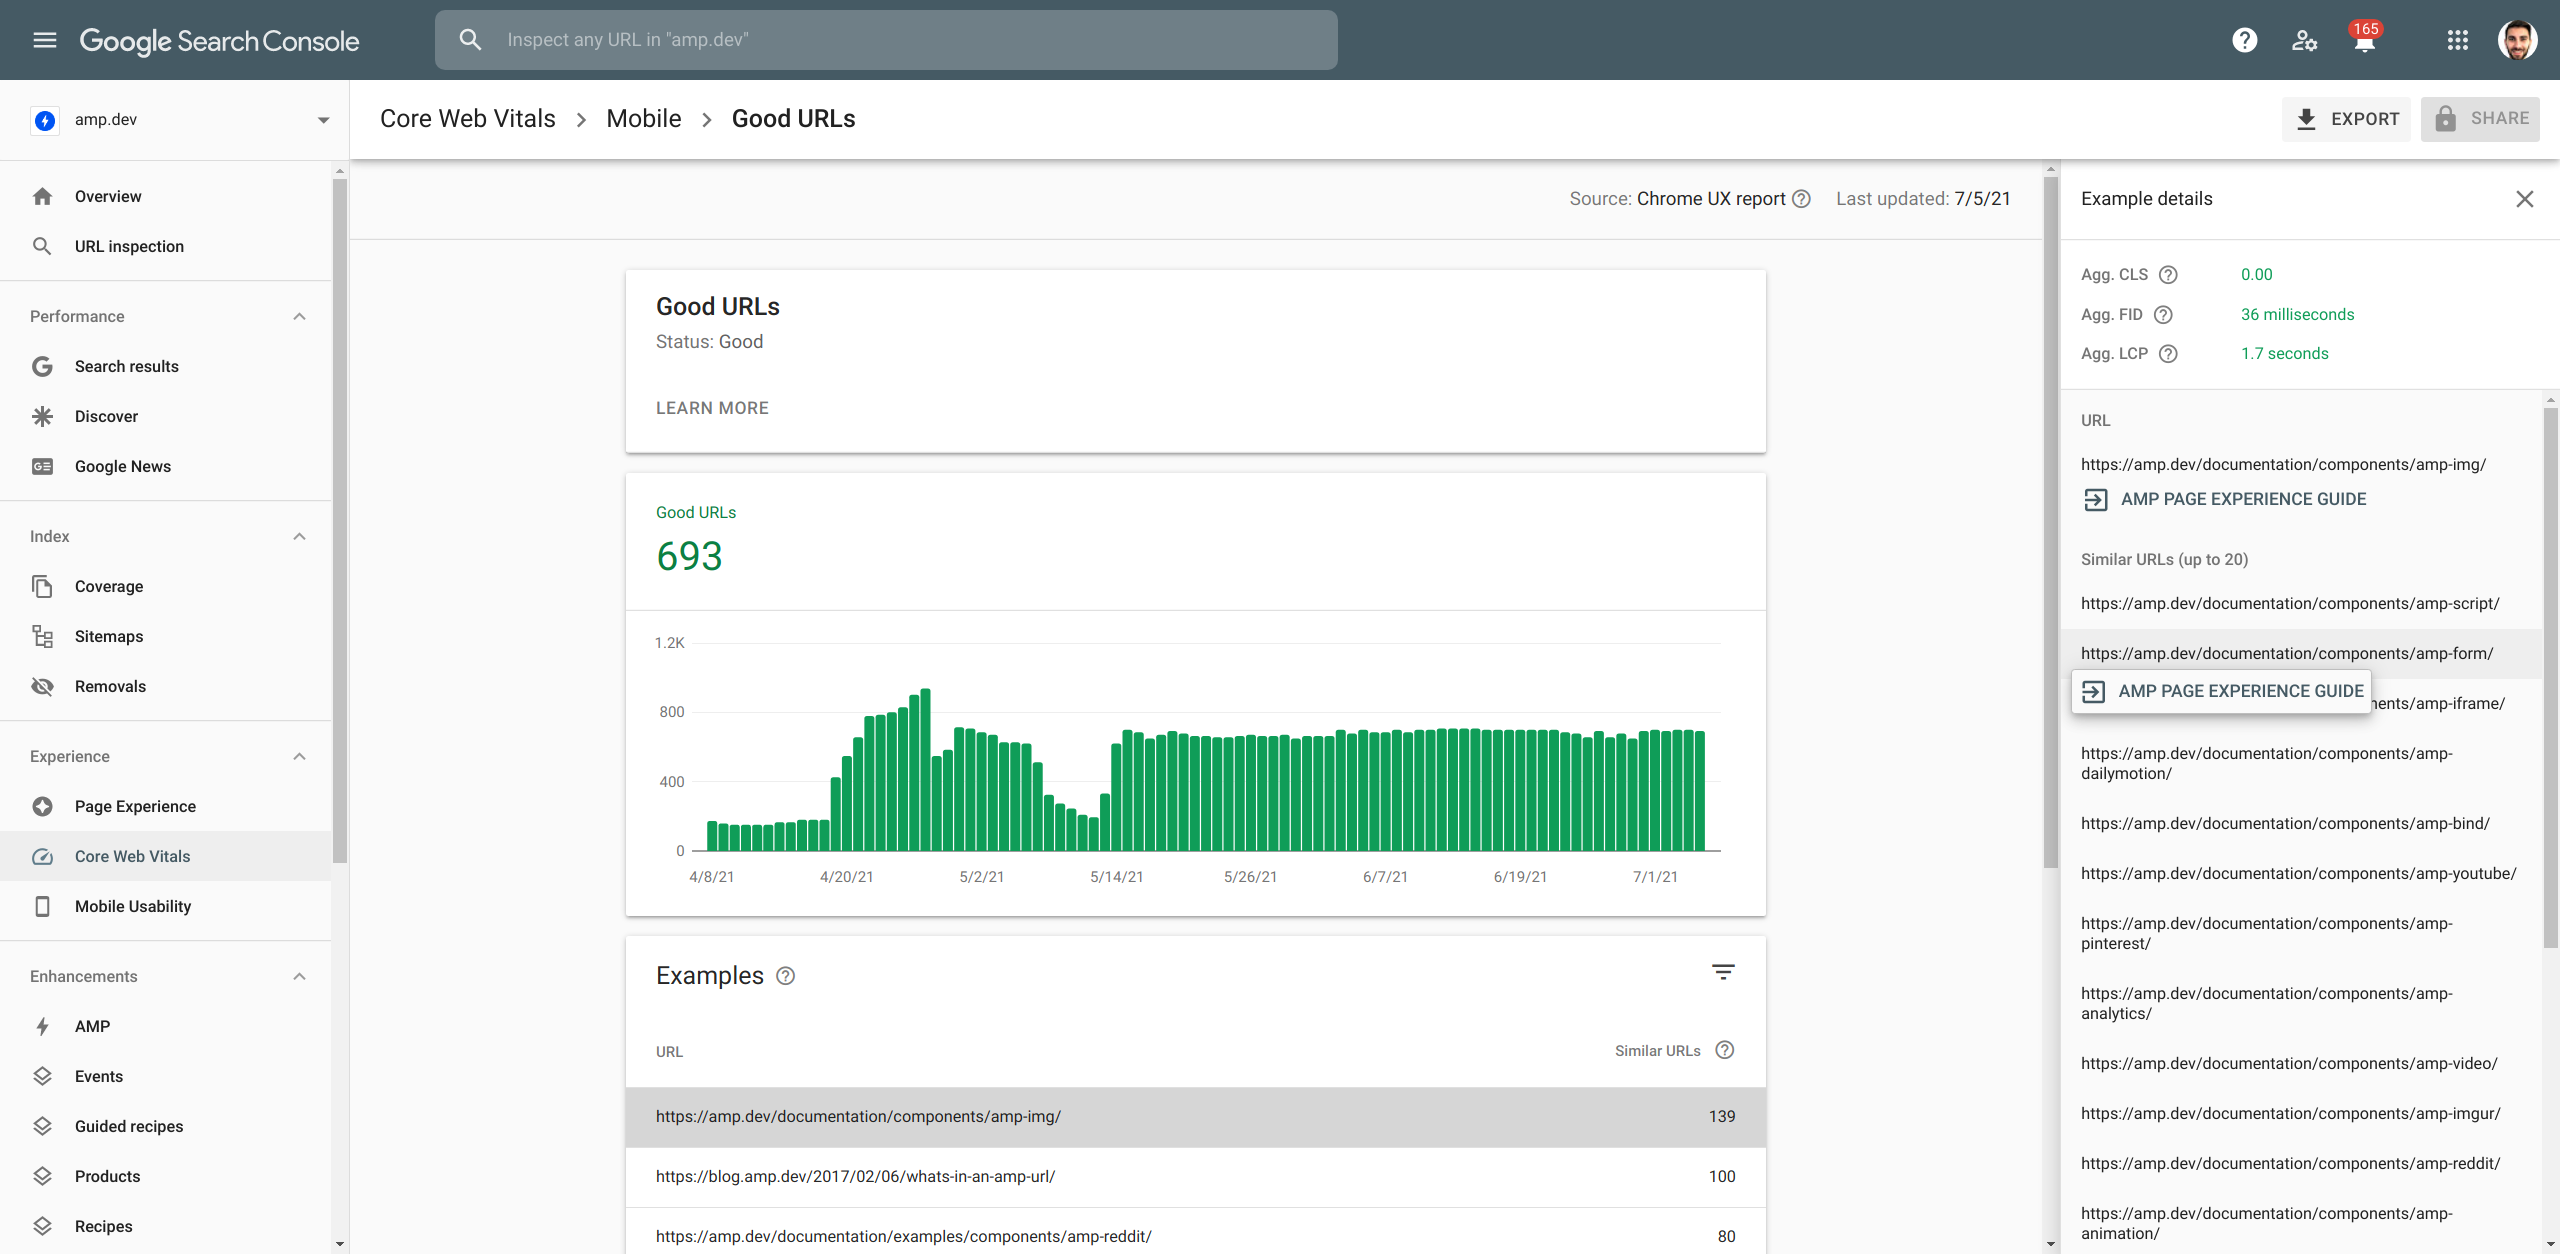
Task: Click similar URL amp-bind
Action: [x=2285, y=824]
